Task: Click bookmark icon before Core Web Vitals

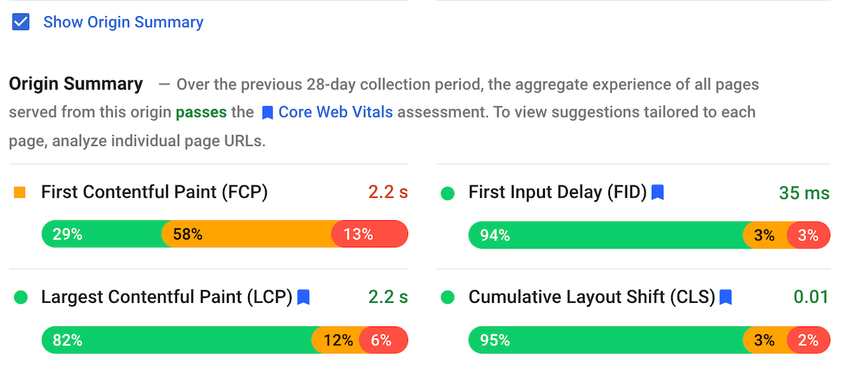Action: [x=268, y=113]
